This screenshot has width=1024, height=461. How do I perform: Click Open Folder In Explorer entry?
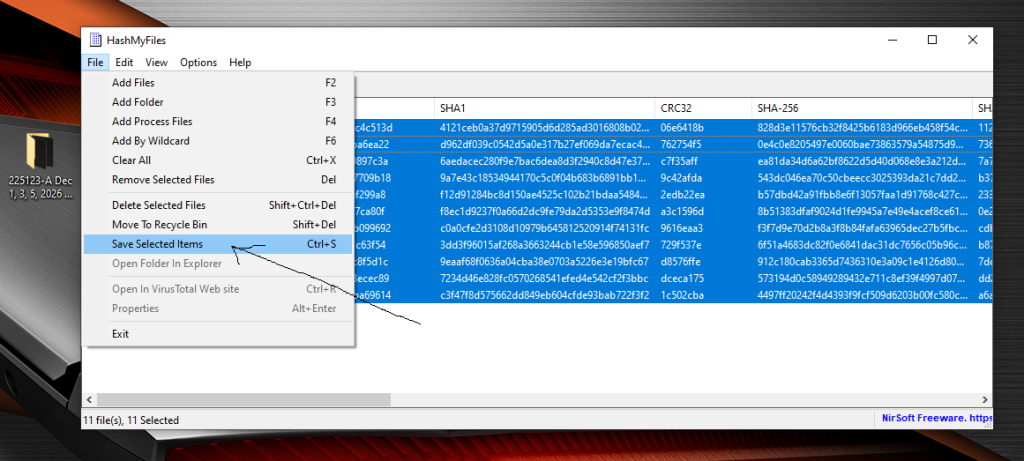click(218, 263)
